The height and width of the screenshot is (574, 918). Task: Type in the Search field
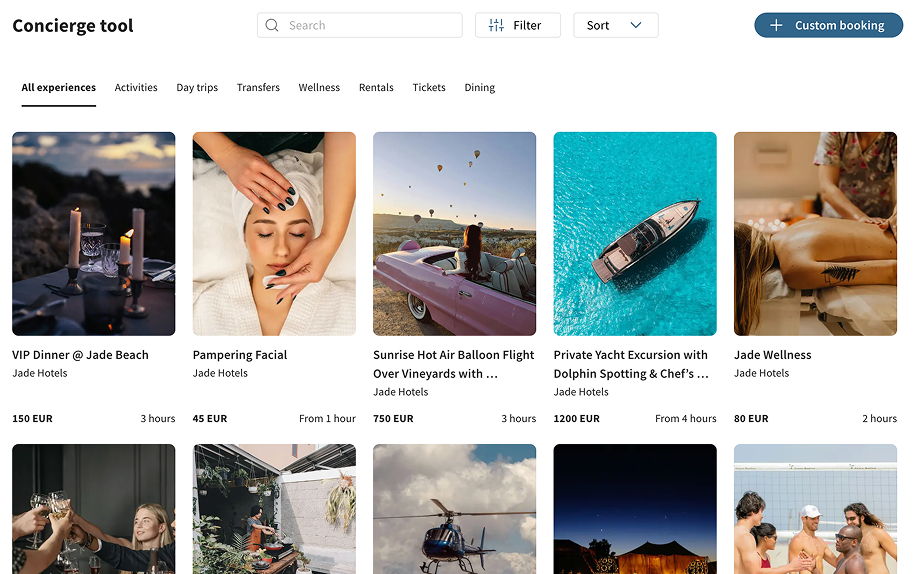click(x=370, y=26)
